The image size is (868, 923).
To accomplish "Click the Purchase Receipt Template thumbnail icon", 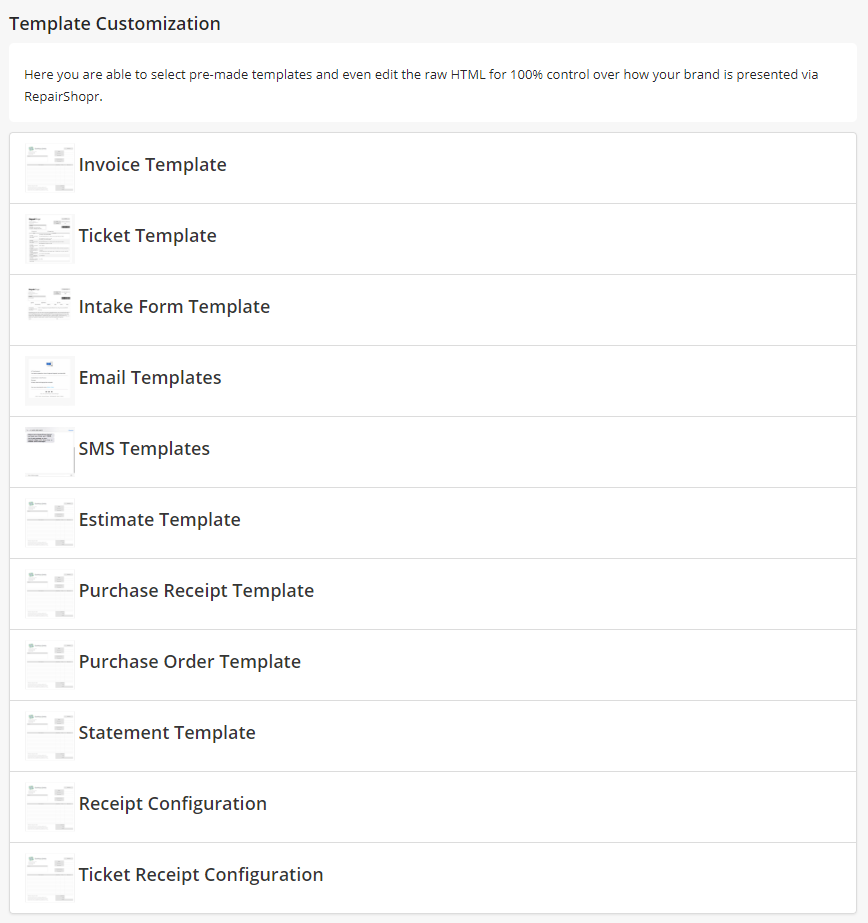I will (50, 593).
